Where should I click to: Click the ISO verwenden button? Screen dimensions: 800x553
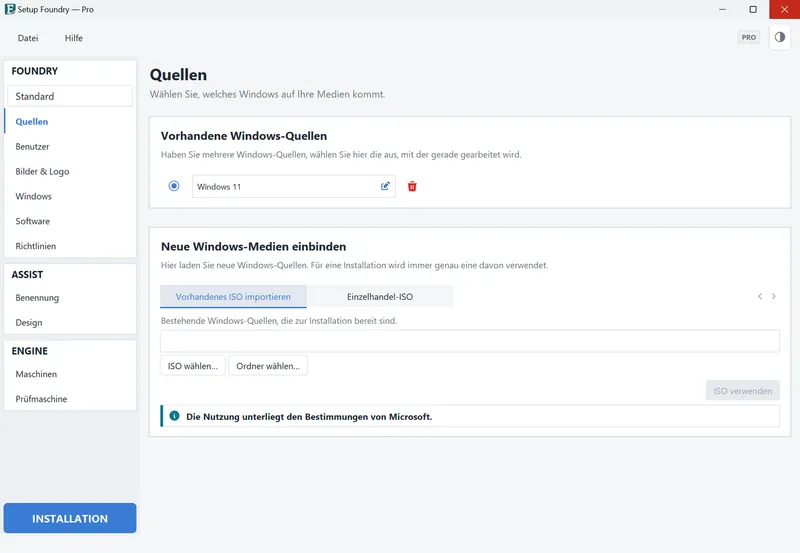[742, 391]
